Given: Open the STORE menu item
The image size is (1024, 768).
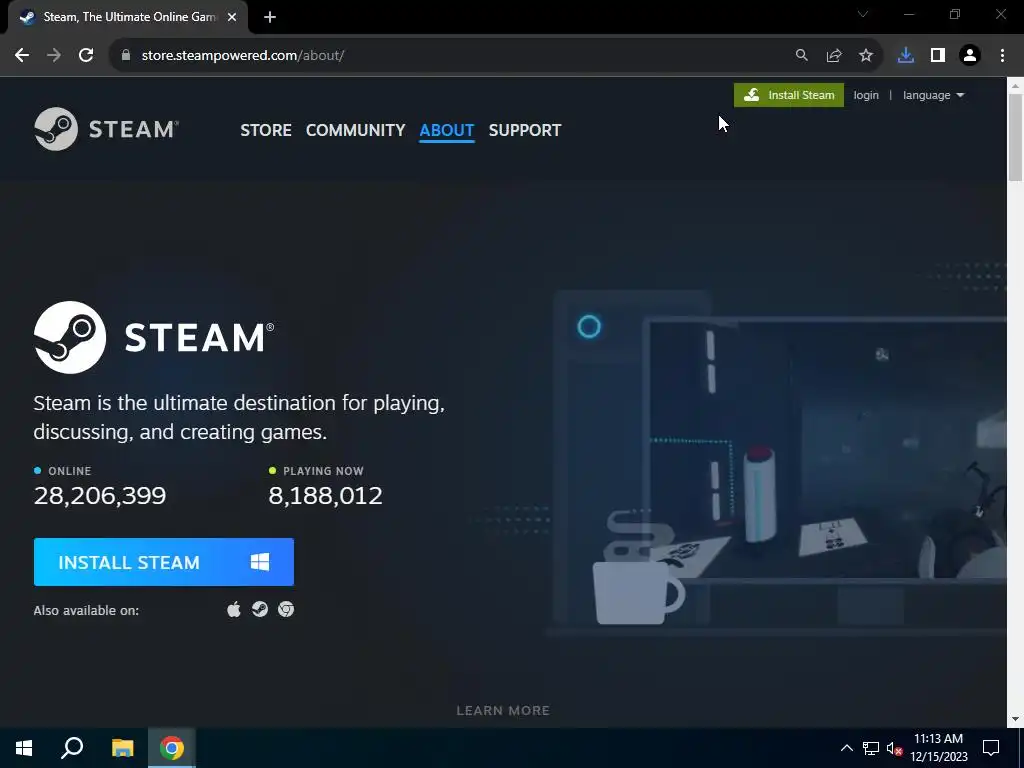Looking at the screenshot, I should pos(266,130).
